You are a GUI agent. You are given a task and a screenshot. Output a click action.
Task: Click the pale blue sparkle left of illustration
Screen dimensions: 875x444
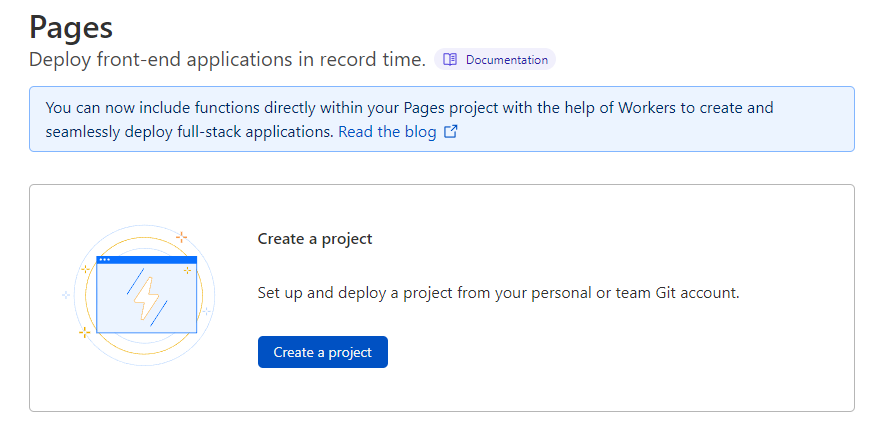coord(66,295)
